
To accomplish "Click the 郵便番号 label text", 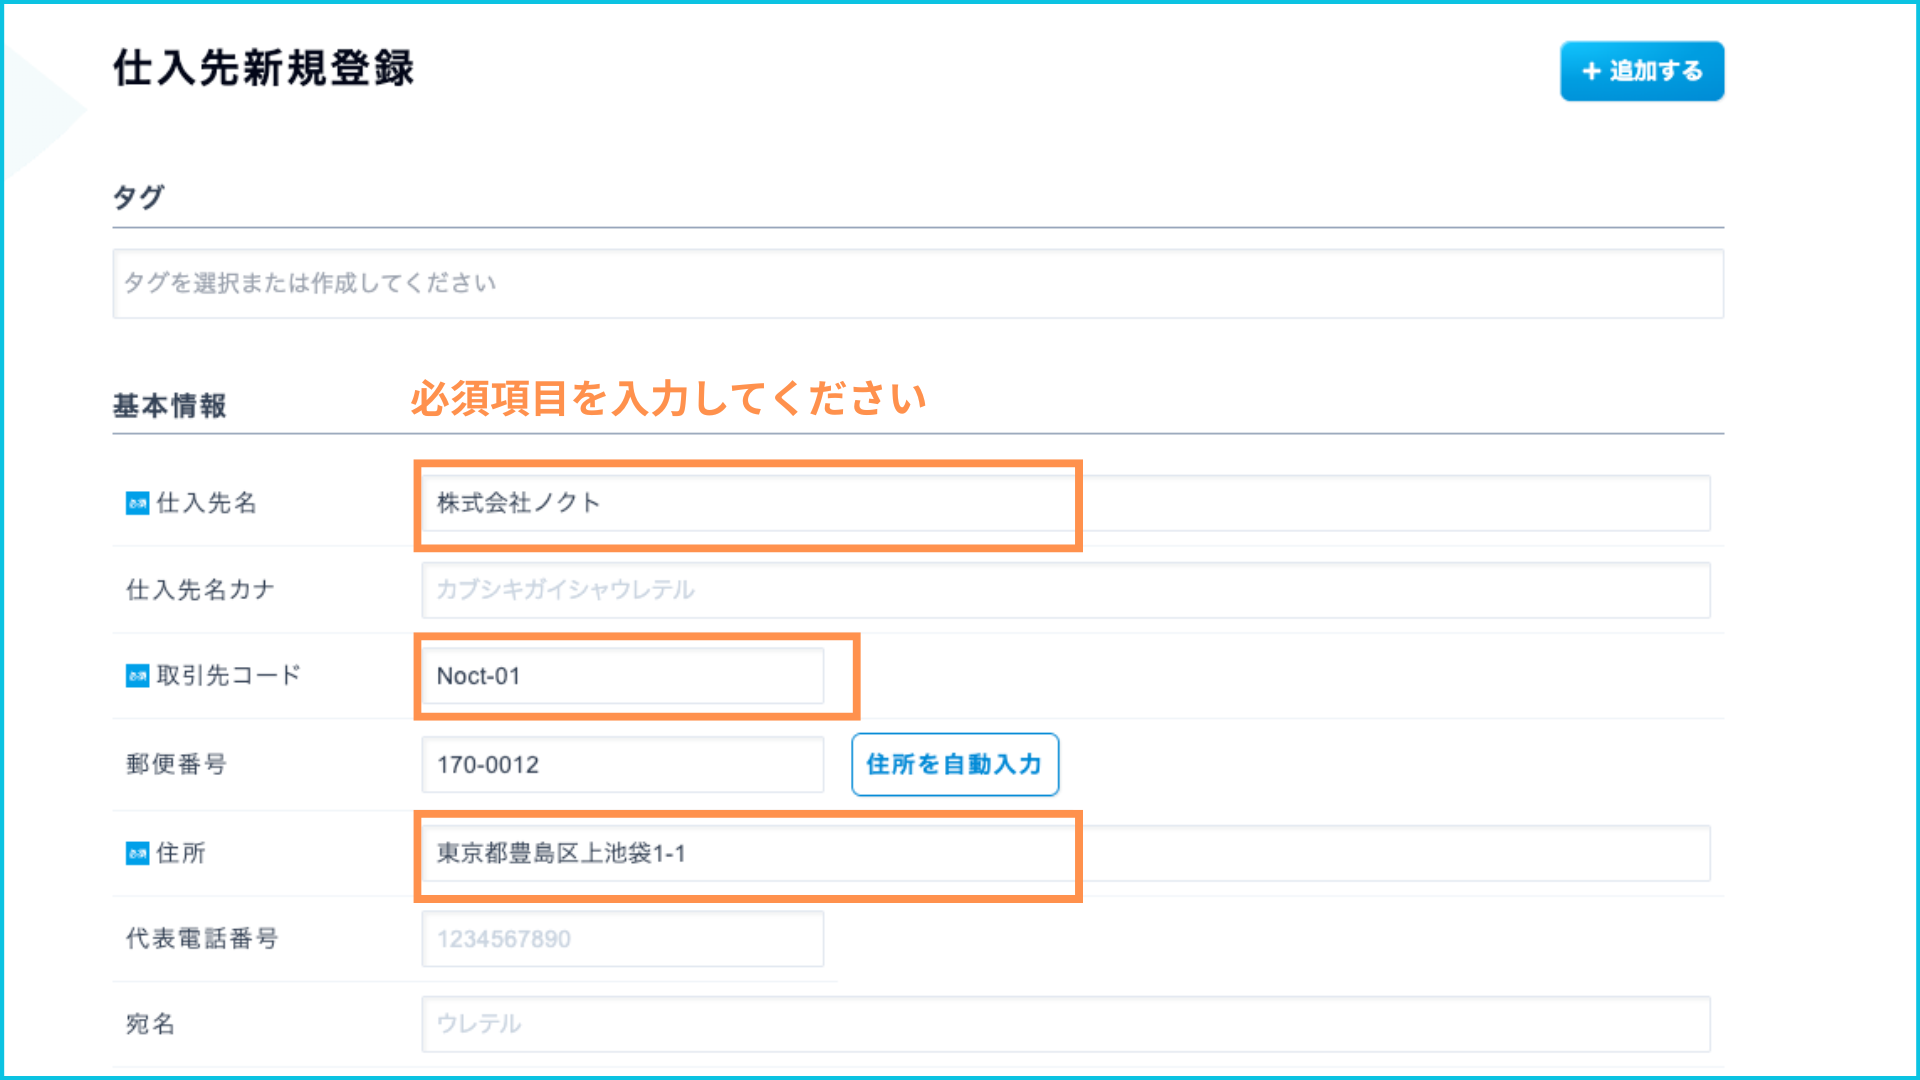I will click(x=176, y=765).
